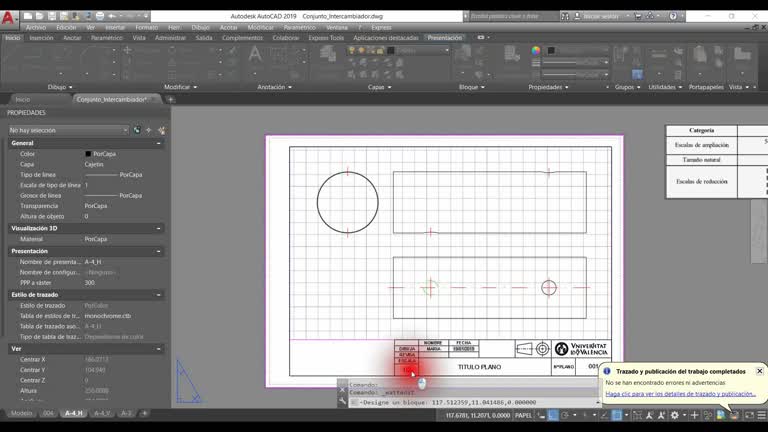Viewport: 768px width, 432px height.
Task: Click the workspace settings gear in status bar
Action: click(674, 415)
